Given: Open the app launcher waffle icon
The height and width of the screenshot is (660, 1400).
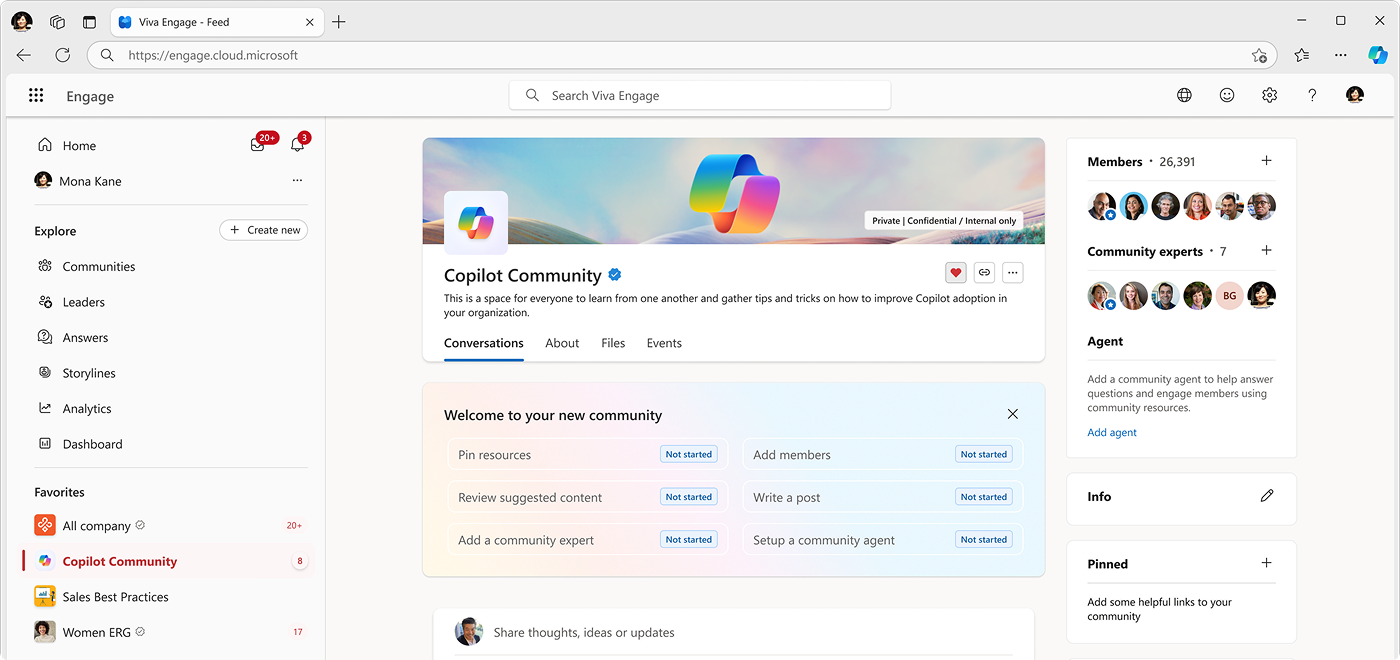Looking at the screenshot, I should pos(36,95).
